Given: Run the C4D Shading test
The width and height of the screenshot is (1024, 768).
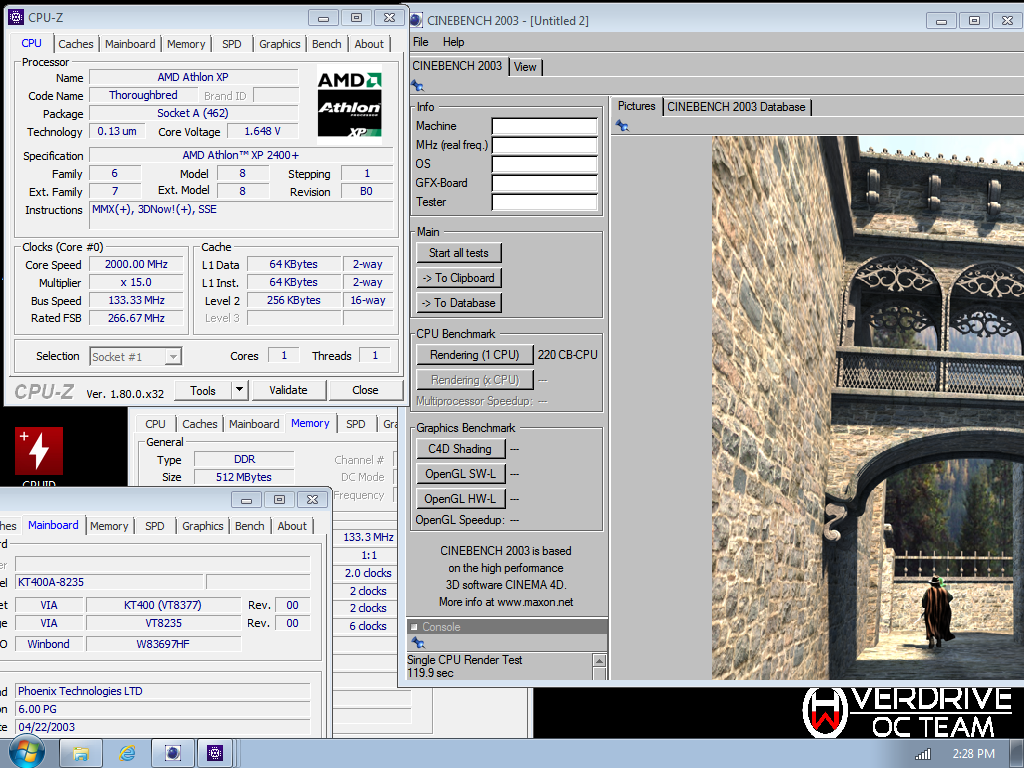Looking at the screenshot, I should point(460,449).
